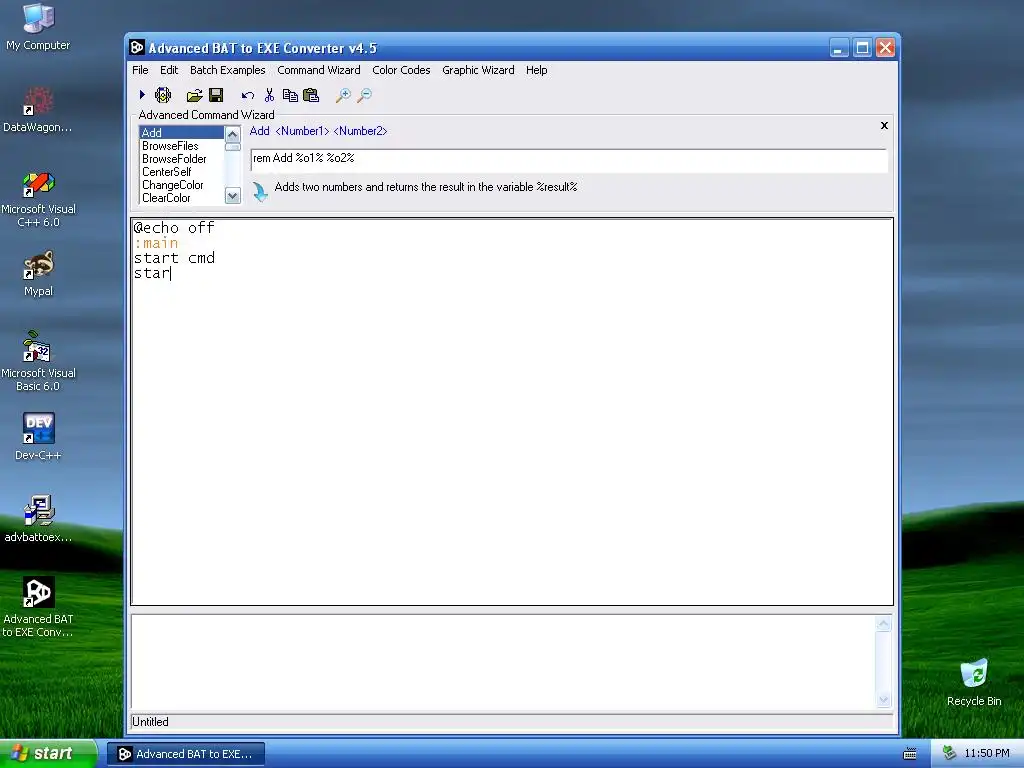Open the Batch Examples menu

pos(228,70)
